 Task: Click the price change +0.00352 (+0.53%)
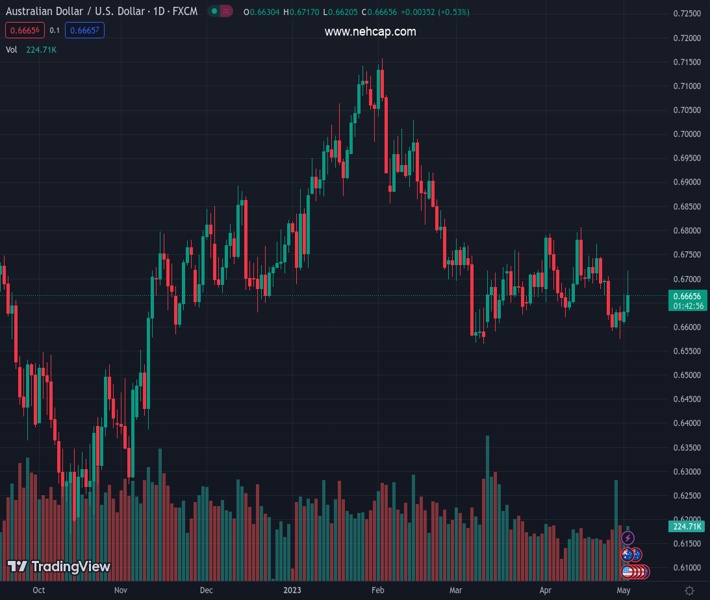[435, 12]
